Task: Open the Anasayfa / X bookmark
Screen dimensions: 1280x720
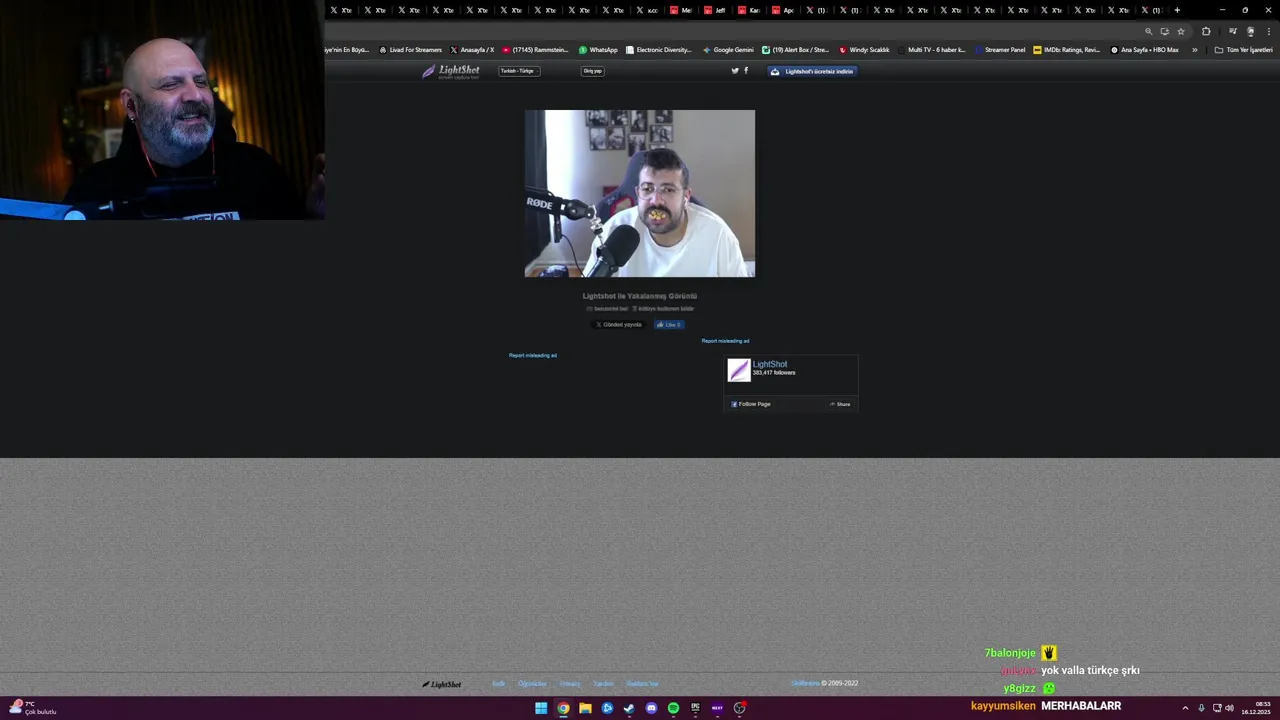Action: pyautogui.click(x=472, y=50)
